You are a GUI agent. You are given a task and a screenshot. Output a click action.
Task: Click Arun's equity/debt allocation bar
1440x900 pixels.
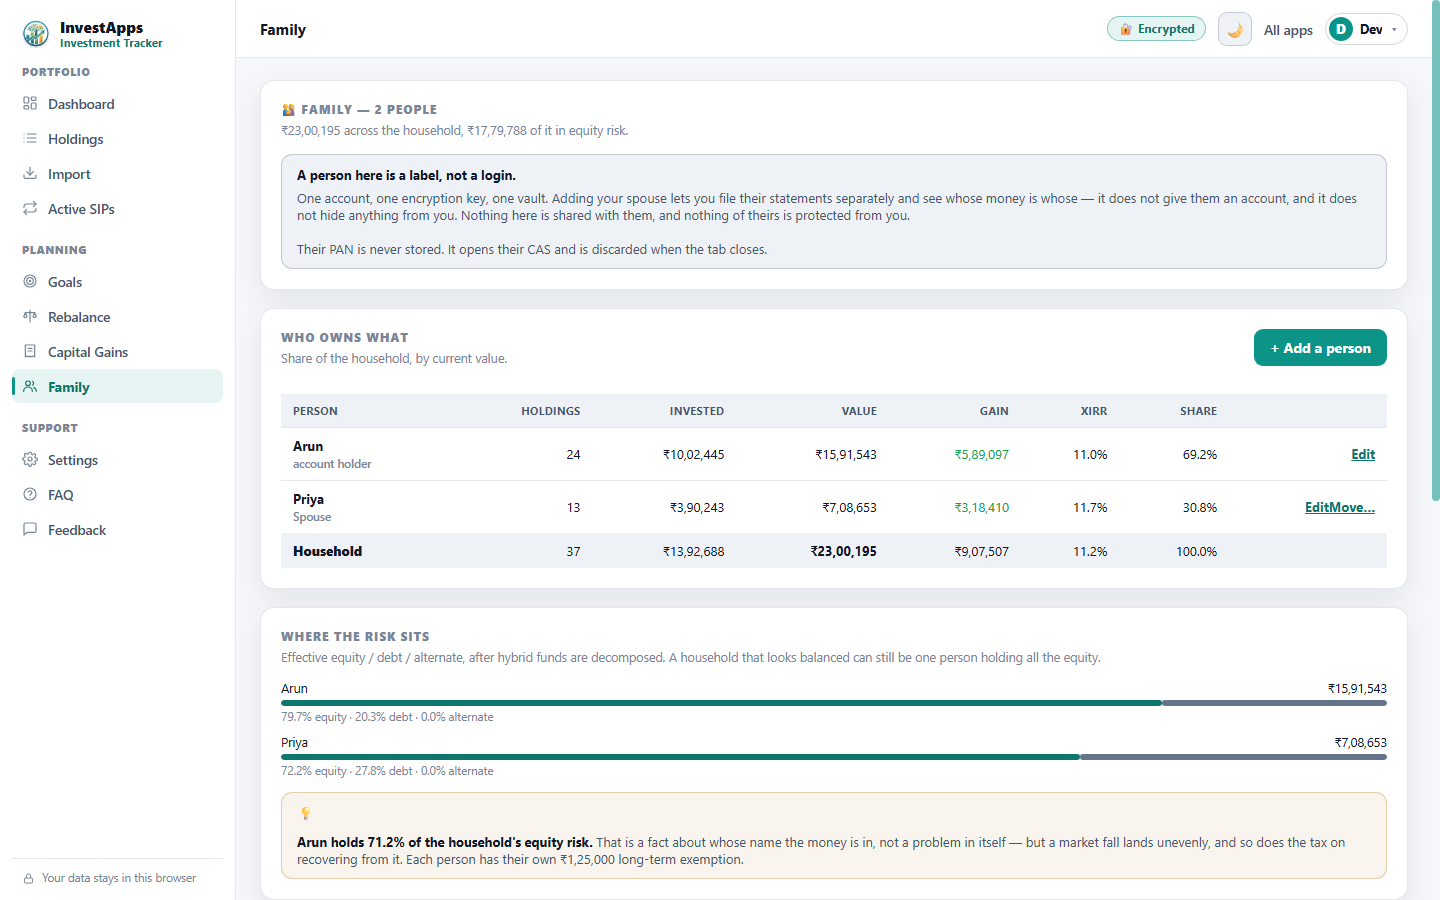click(x=834, y=703)
